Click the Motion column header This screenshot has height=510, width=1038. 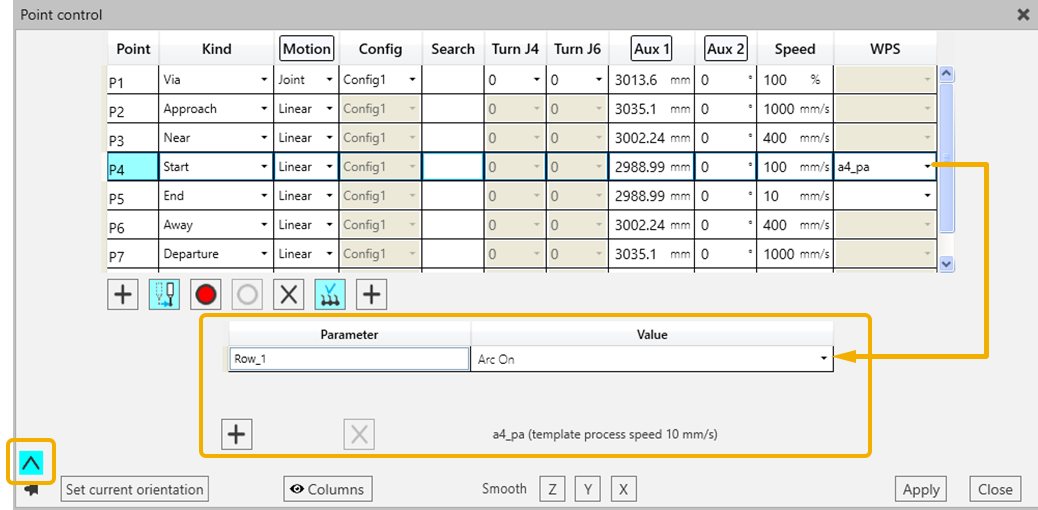306,49
